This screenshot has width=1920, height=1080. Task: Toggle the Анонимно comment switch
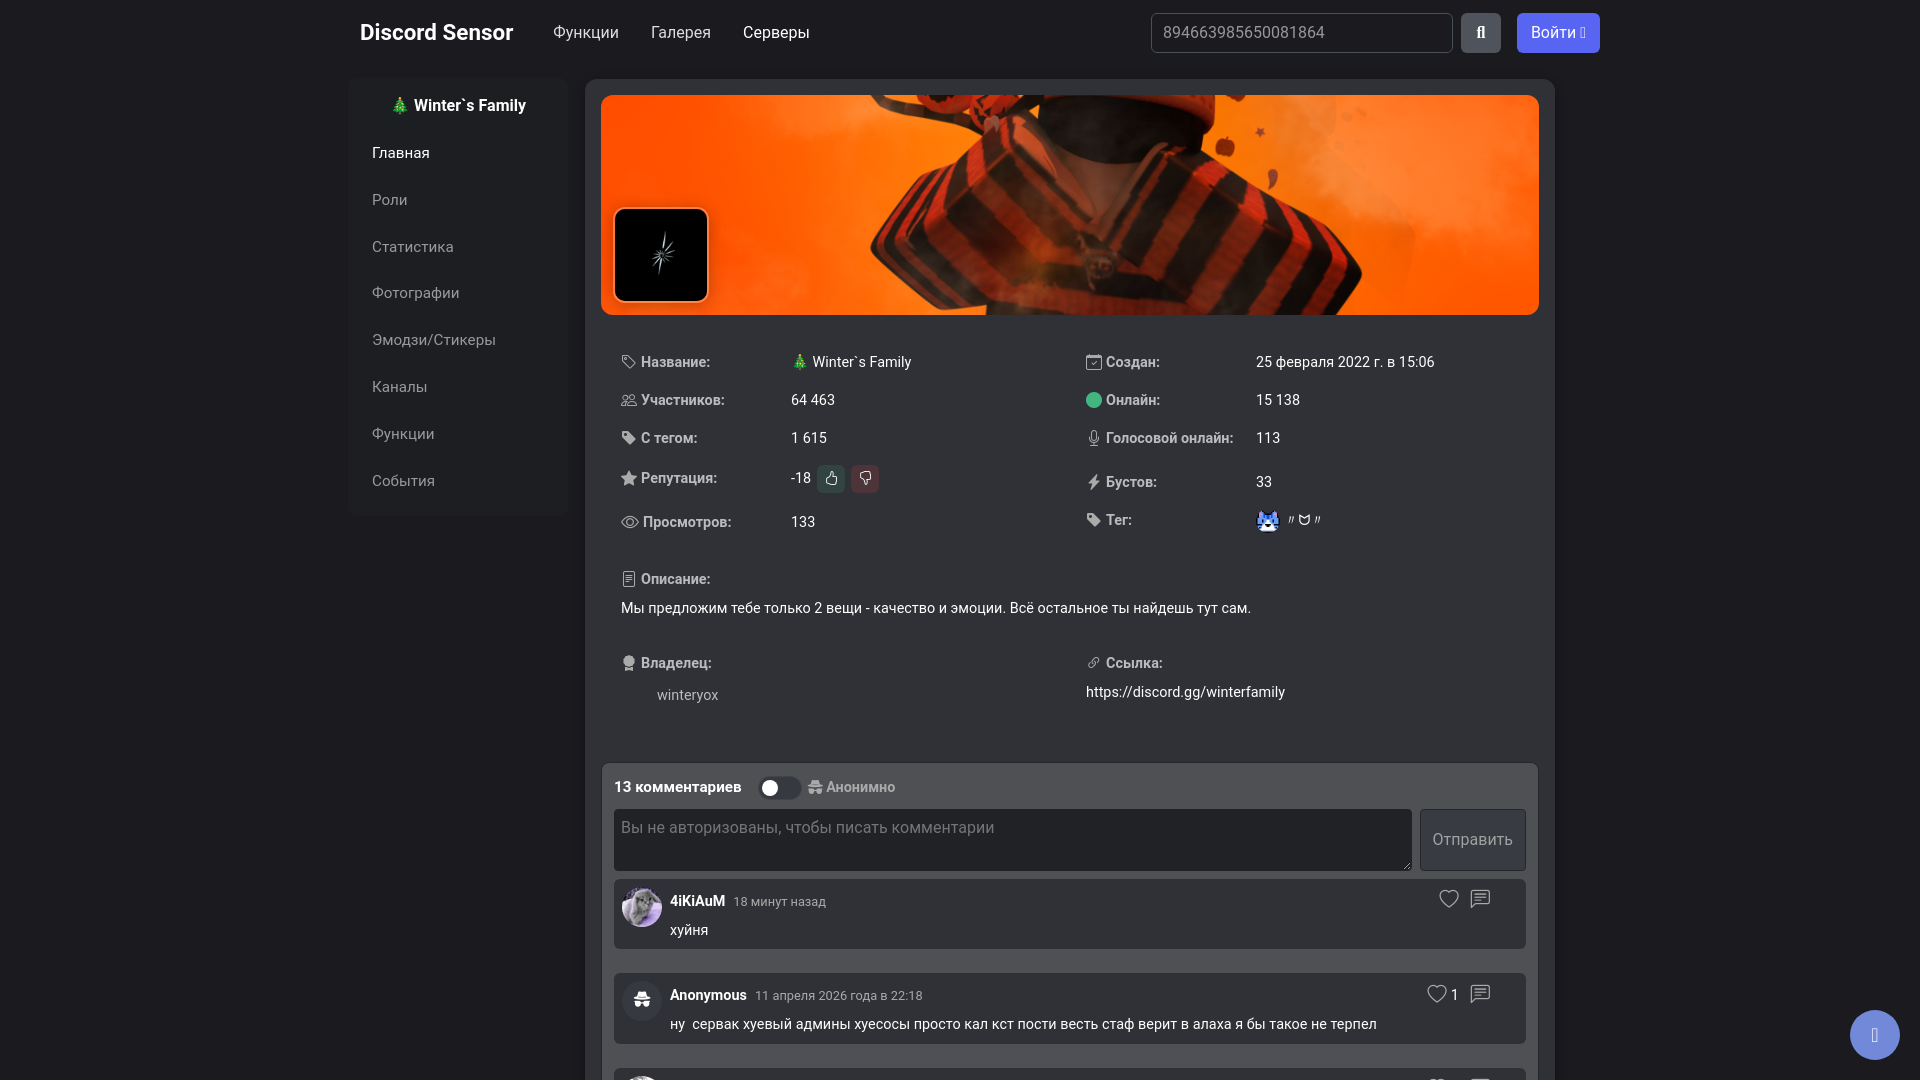click(779, 788)
